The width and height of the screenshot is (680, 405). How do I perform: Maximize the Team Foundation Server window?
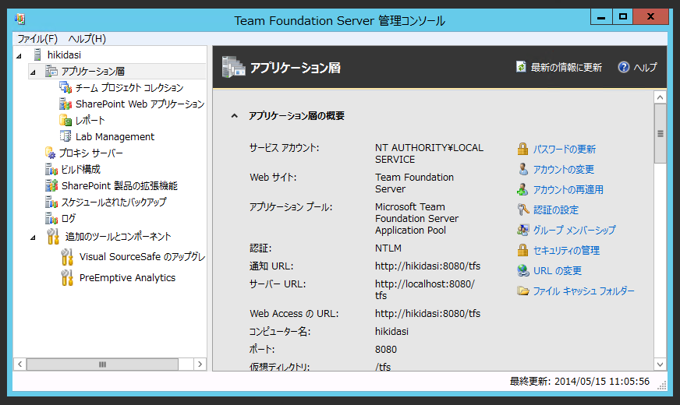623,17
